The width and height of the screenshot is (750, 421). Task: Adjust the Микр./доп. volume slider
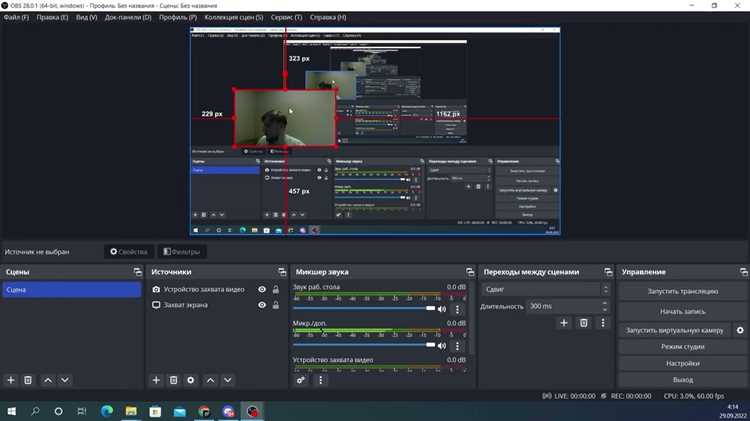[364, 345]
